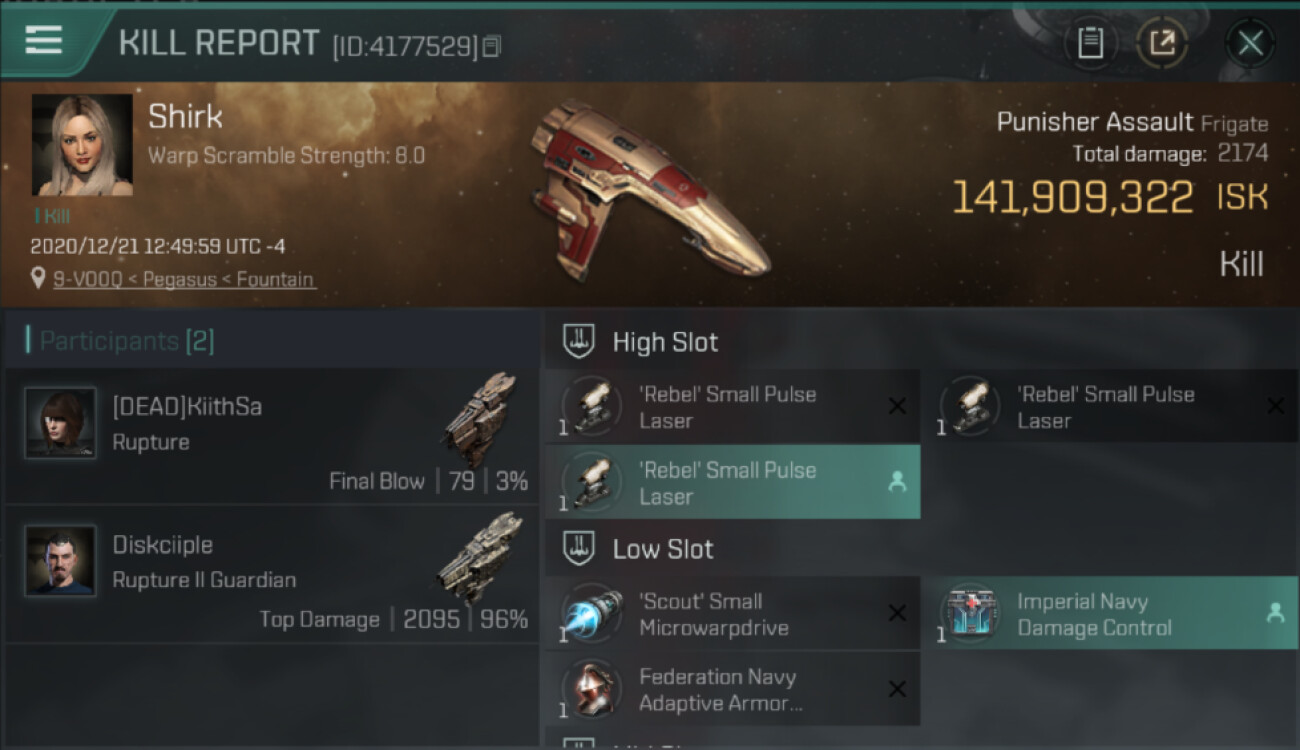Click the Imperial Navy Damage Control icon
This screenshot has height=750, width=1300.
coord(970,613)
